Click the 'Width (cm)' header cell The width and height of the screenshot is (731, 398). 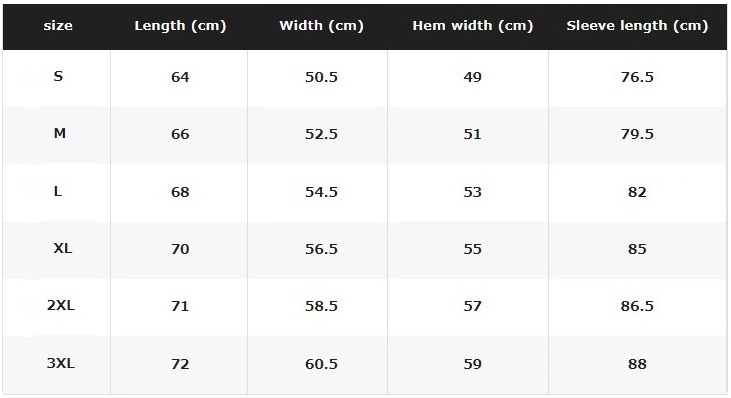[x=321, y=26]
